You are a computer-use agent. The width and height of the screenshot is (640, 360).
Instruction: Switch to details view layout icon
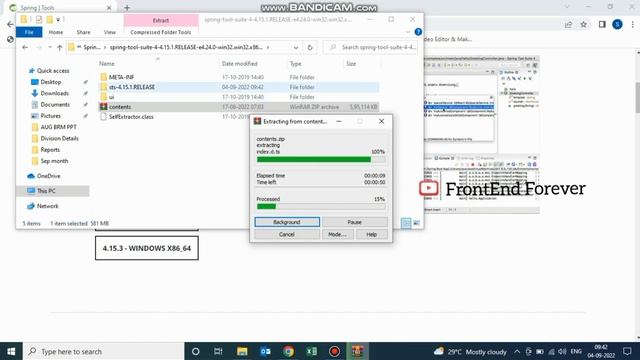[406, 223]
